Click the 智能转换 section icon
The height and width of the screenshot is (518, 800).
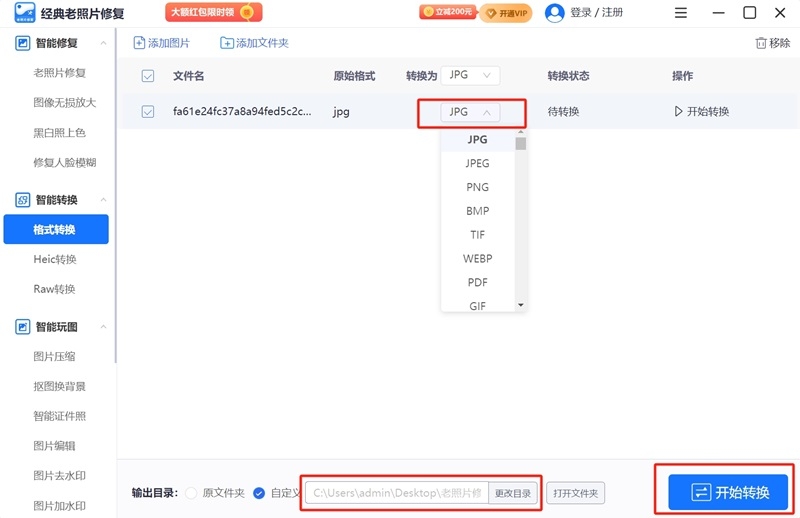22,200
